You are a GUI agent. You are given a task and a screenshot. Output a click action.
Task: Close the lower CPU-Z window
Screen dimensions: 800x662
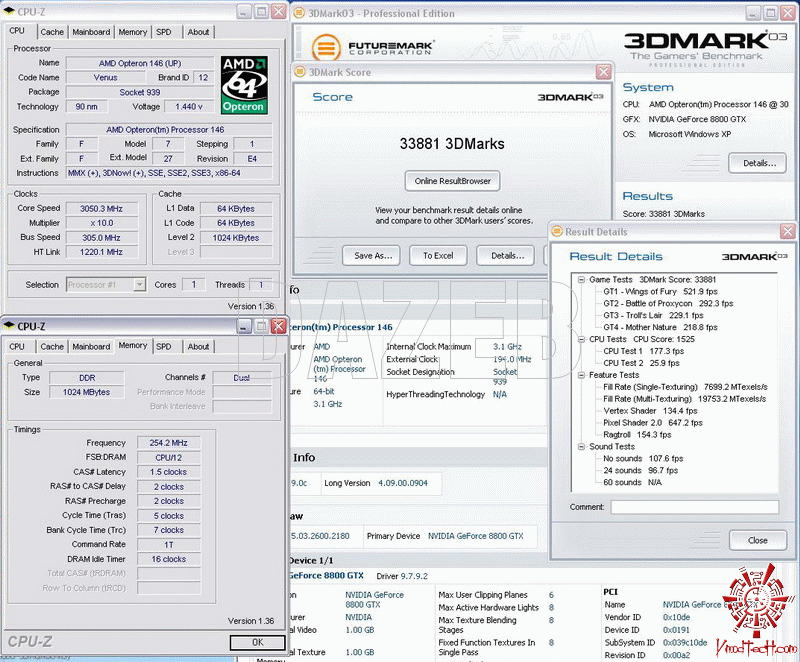coord(278,326)
